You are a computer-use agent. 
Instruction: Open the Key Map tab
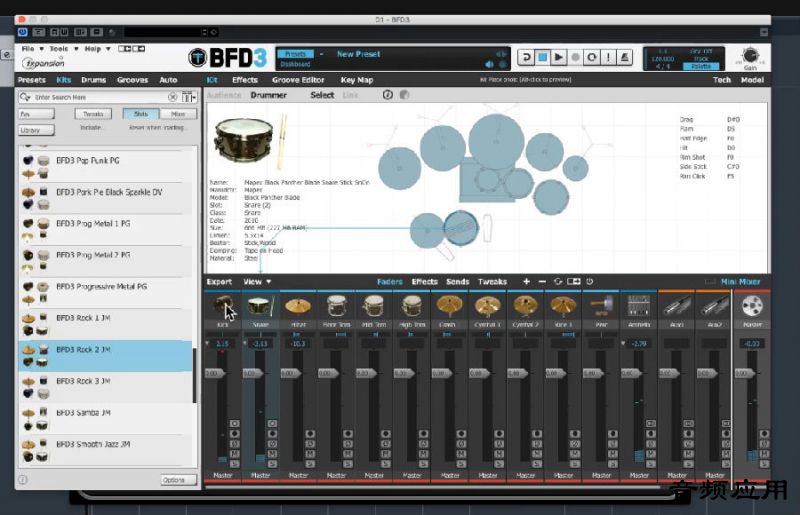pos(357,80)
